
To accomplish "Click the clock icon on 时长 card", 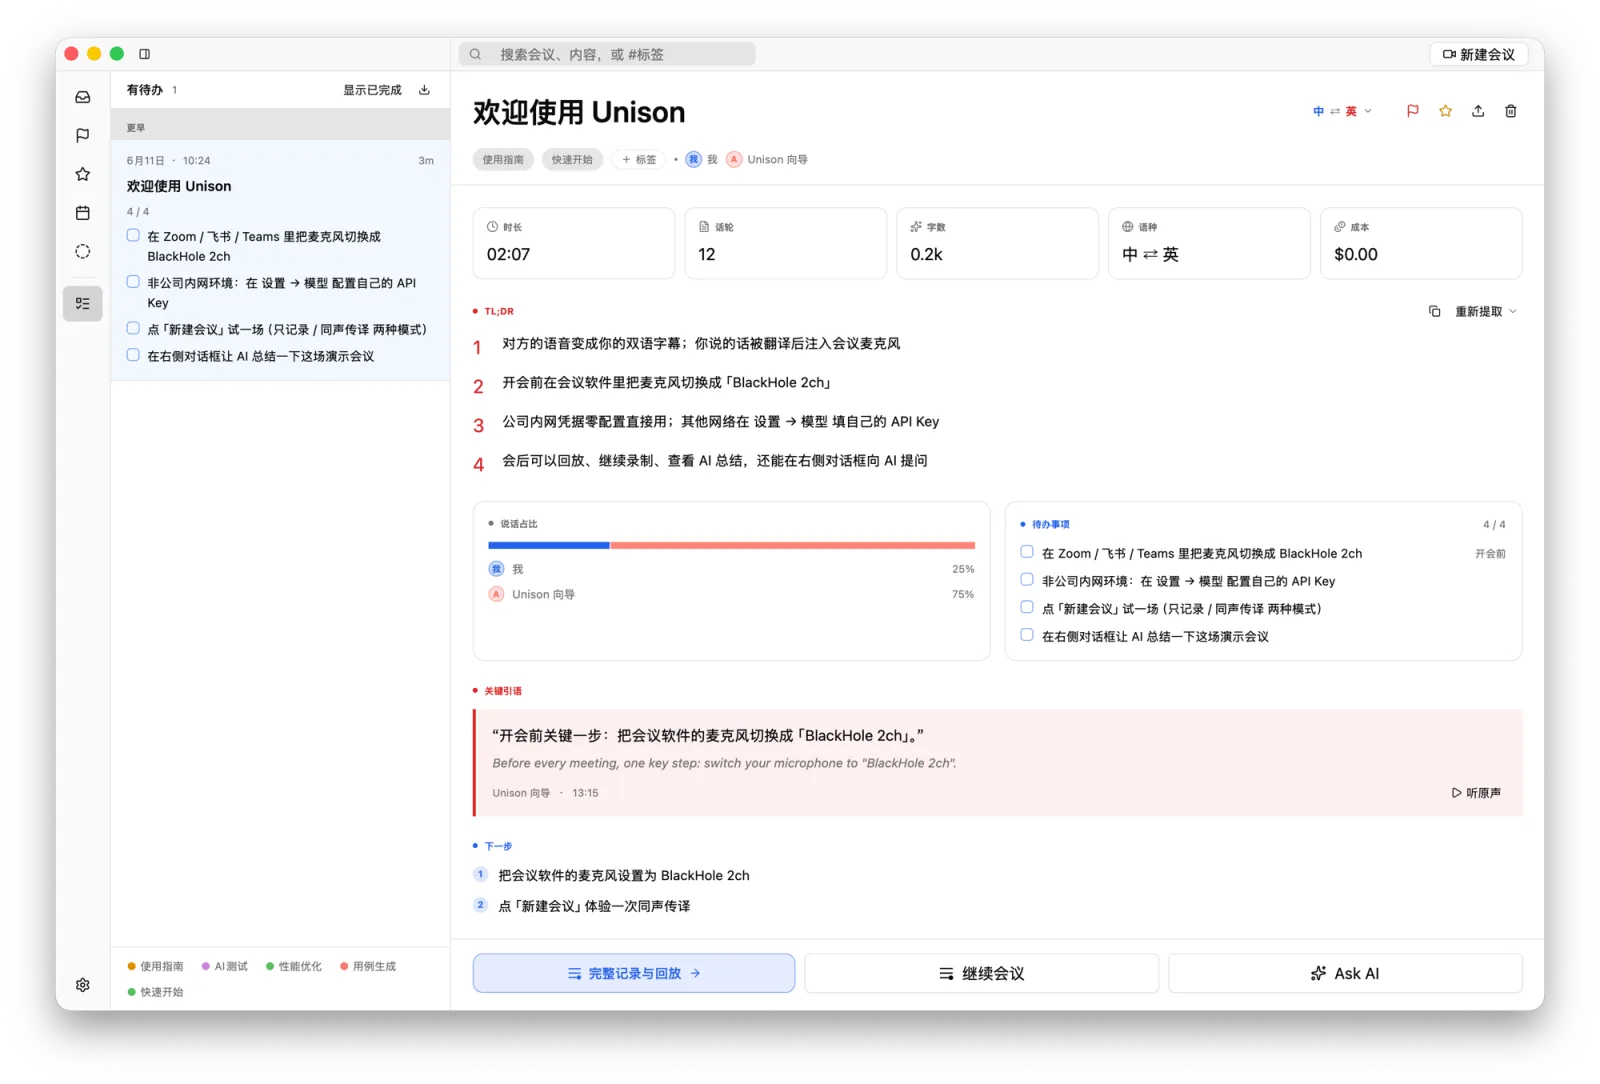I will click(492, 227).
